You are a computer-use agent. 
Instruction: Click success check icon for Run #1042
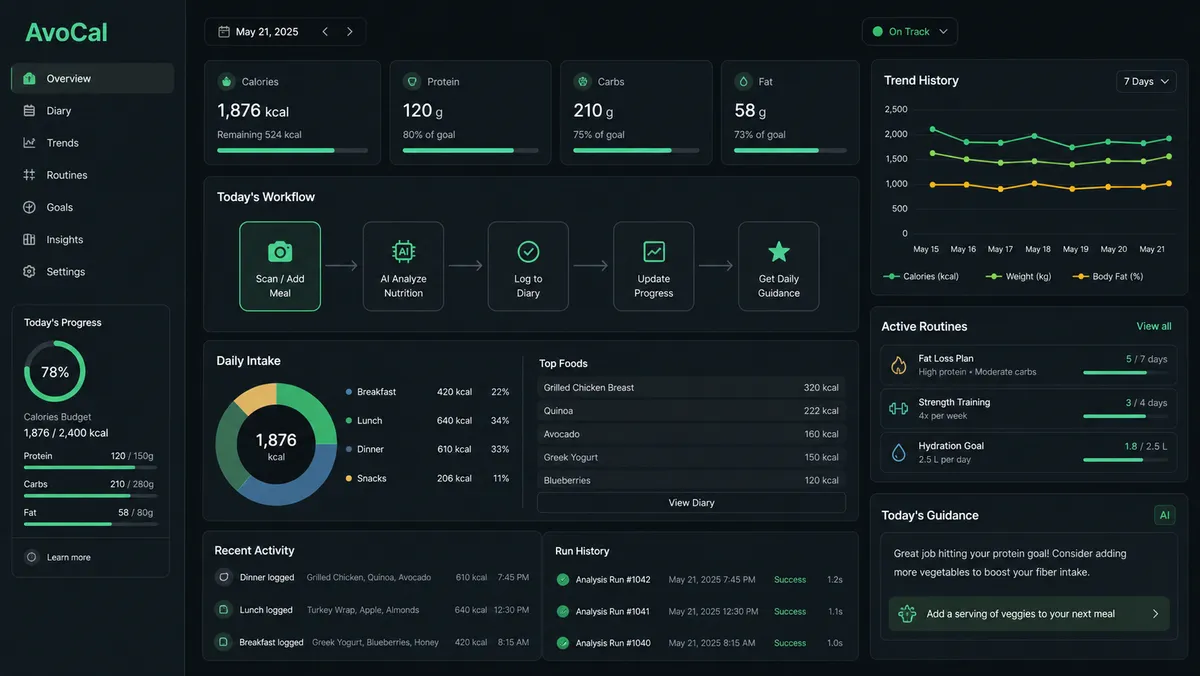[563, 579]
